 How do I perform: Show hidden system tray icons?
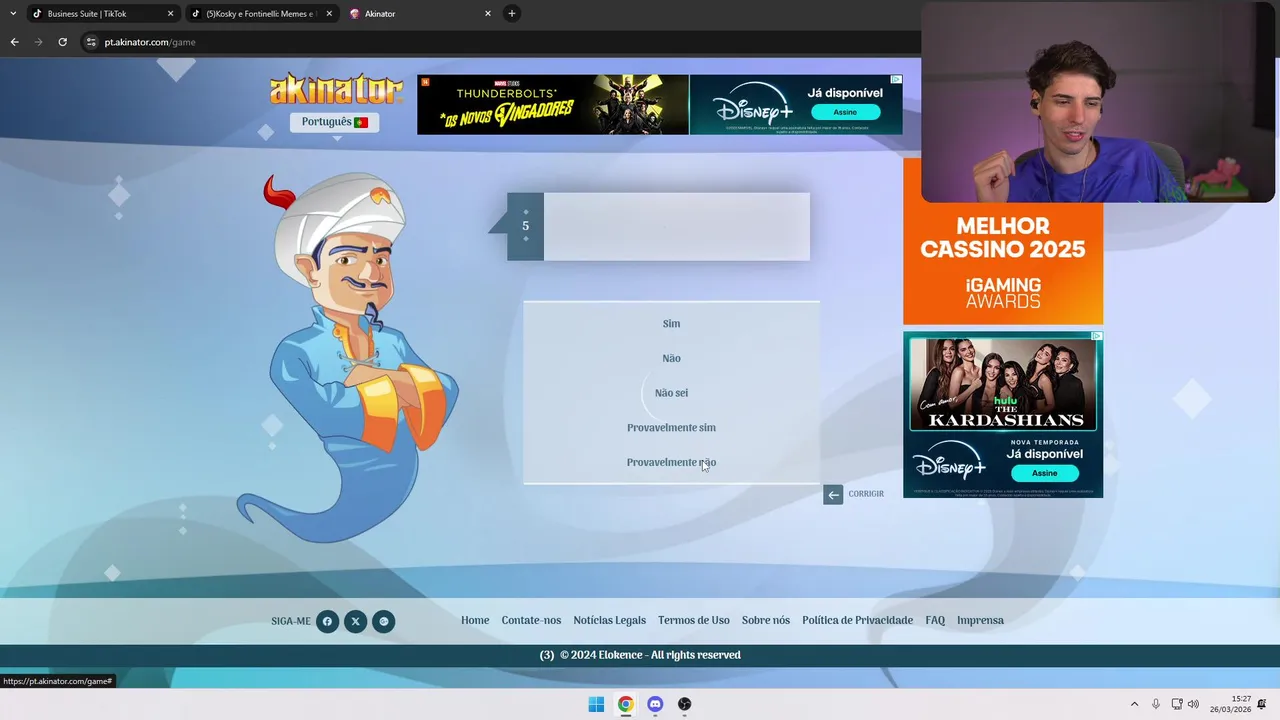coord(1134,704)
